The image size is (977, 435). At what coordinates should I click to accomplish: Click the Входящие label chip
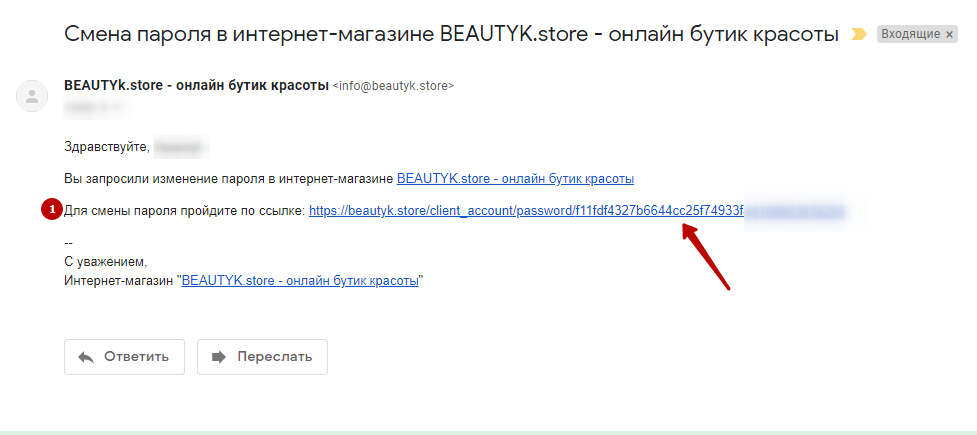(x=917, y=34)
